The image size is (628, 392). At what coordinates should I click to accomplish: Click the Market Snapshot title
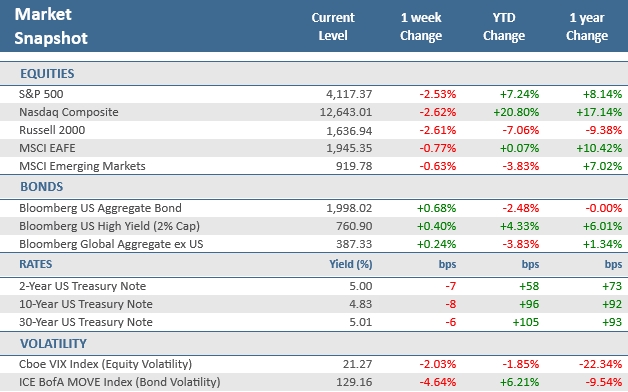point(51,26)
